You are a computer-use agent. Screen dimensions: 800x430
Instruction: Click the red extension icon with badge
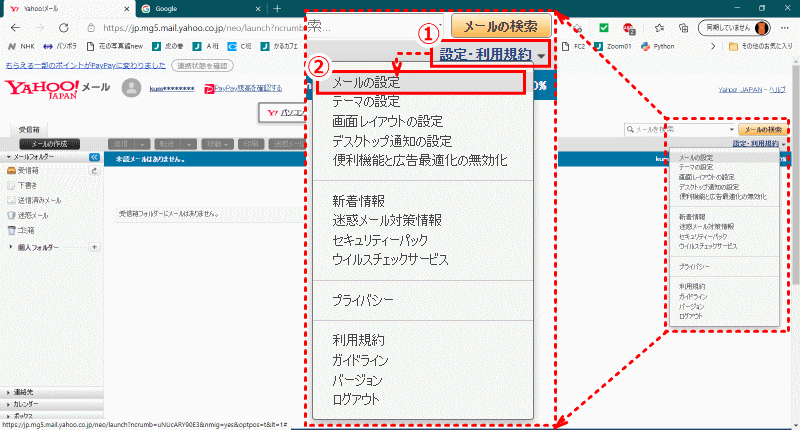(629, 28)
